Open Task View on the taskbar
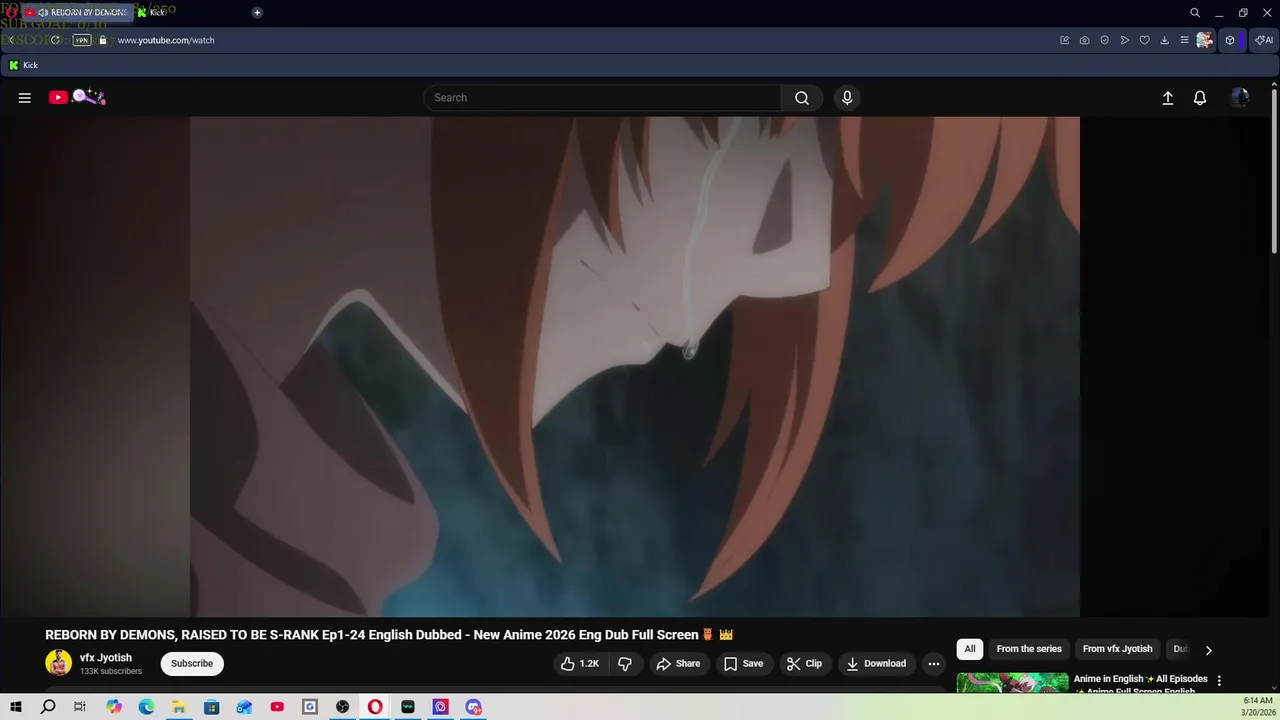 click(80, 707)
